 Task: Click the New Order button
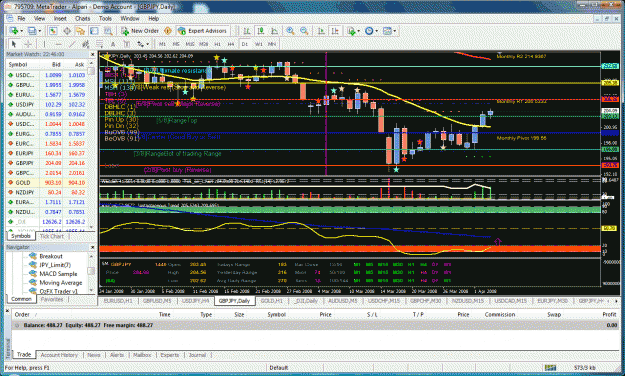[x=140, y=31]
